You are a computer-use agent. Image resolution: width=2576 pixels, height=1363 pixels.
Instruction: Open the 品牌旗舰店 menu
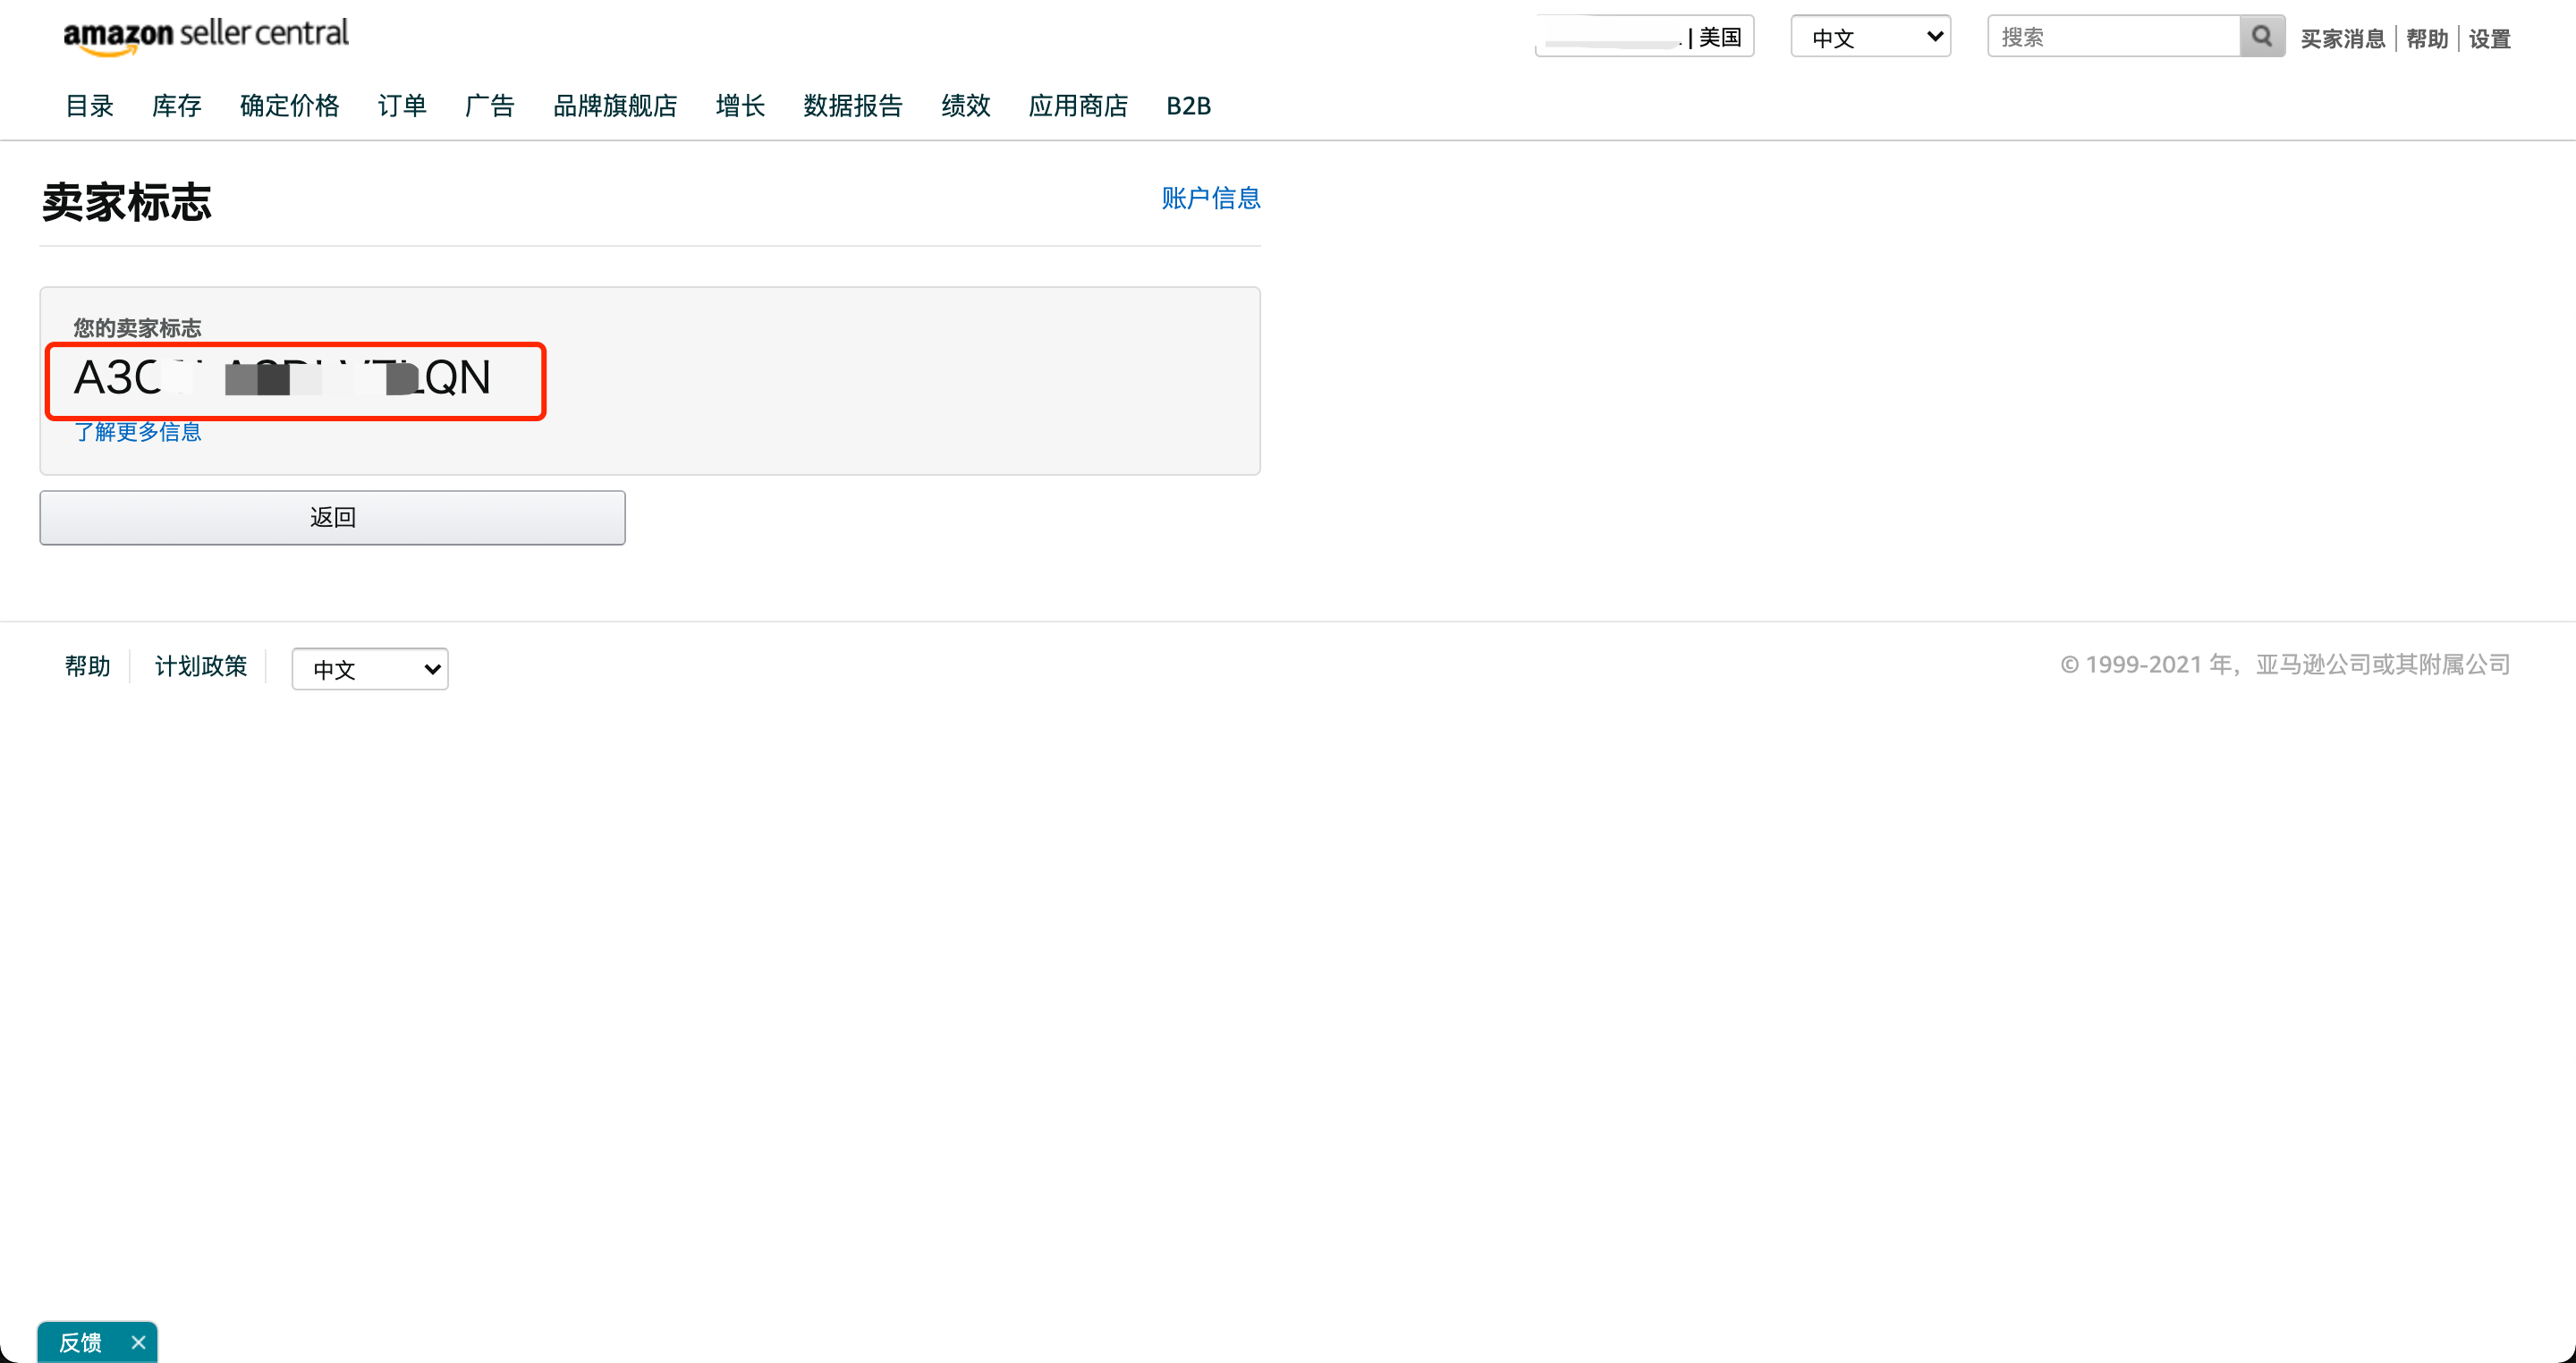click(x=615, y=106)
